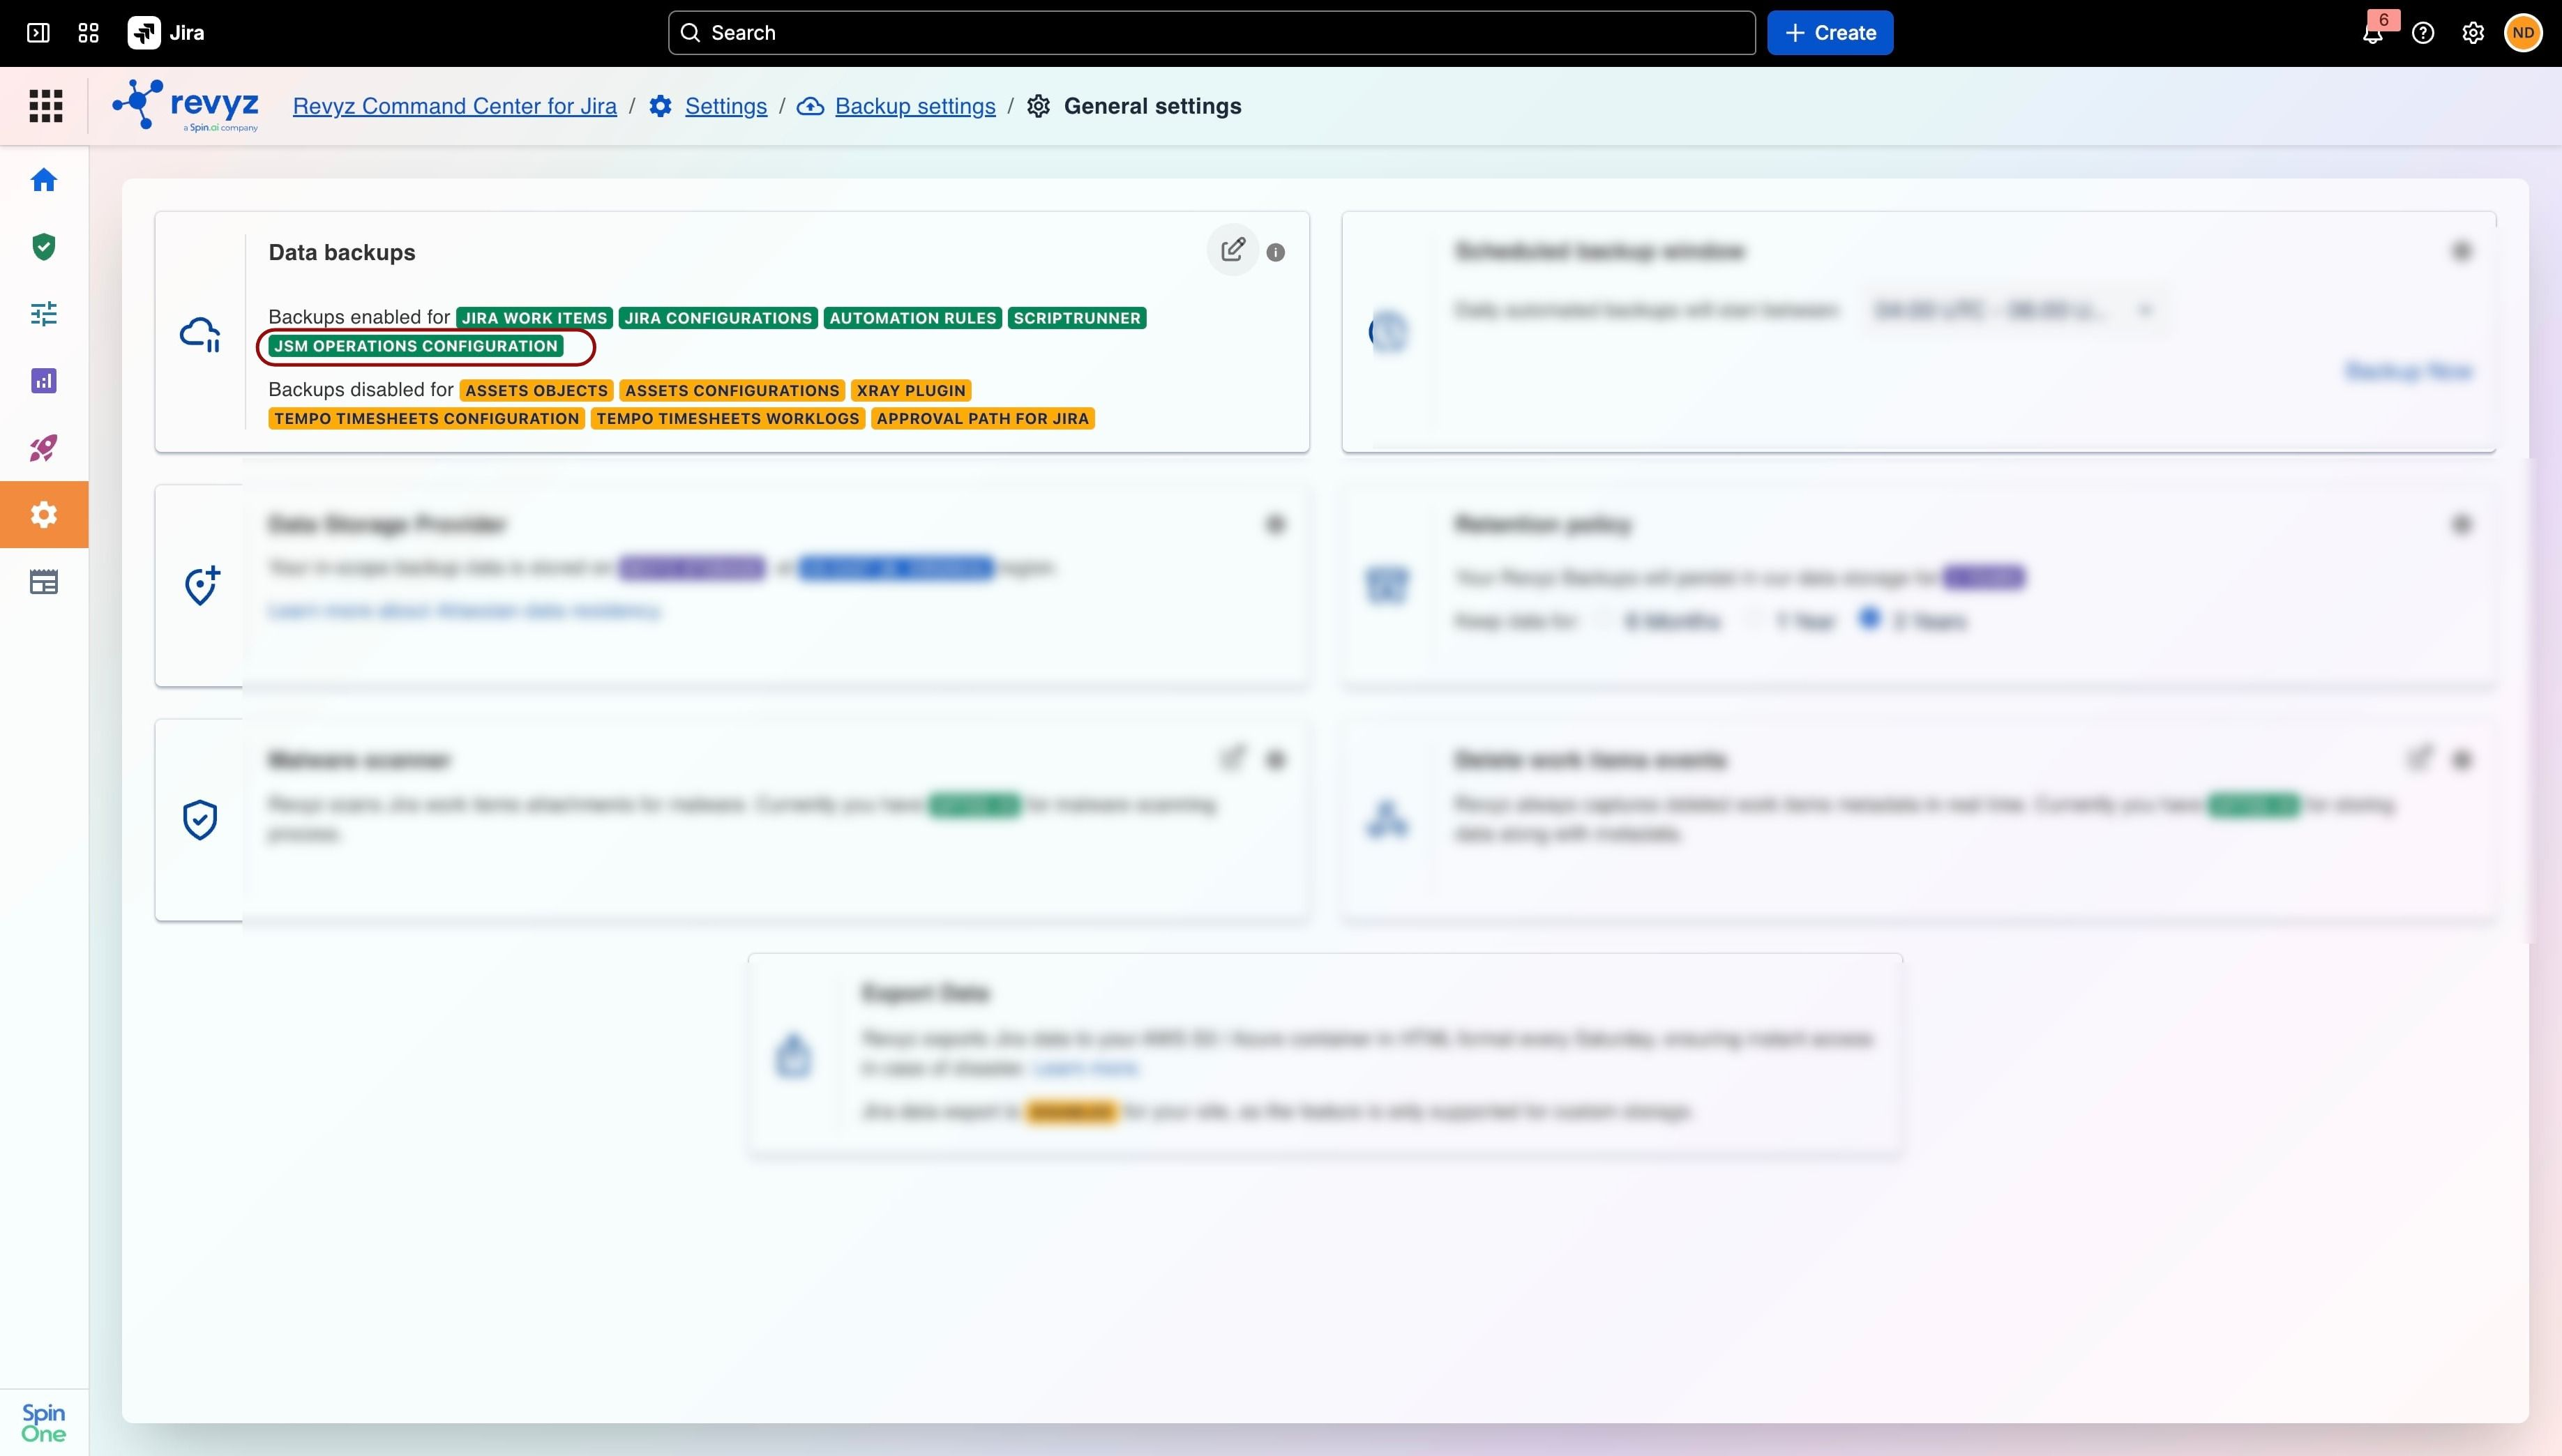Click the JIRA WORK ITEMS tag

pos(535,318)
